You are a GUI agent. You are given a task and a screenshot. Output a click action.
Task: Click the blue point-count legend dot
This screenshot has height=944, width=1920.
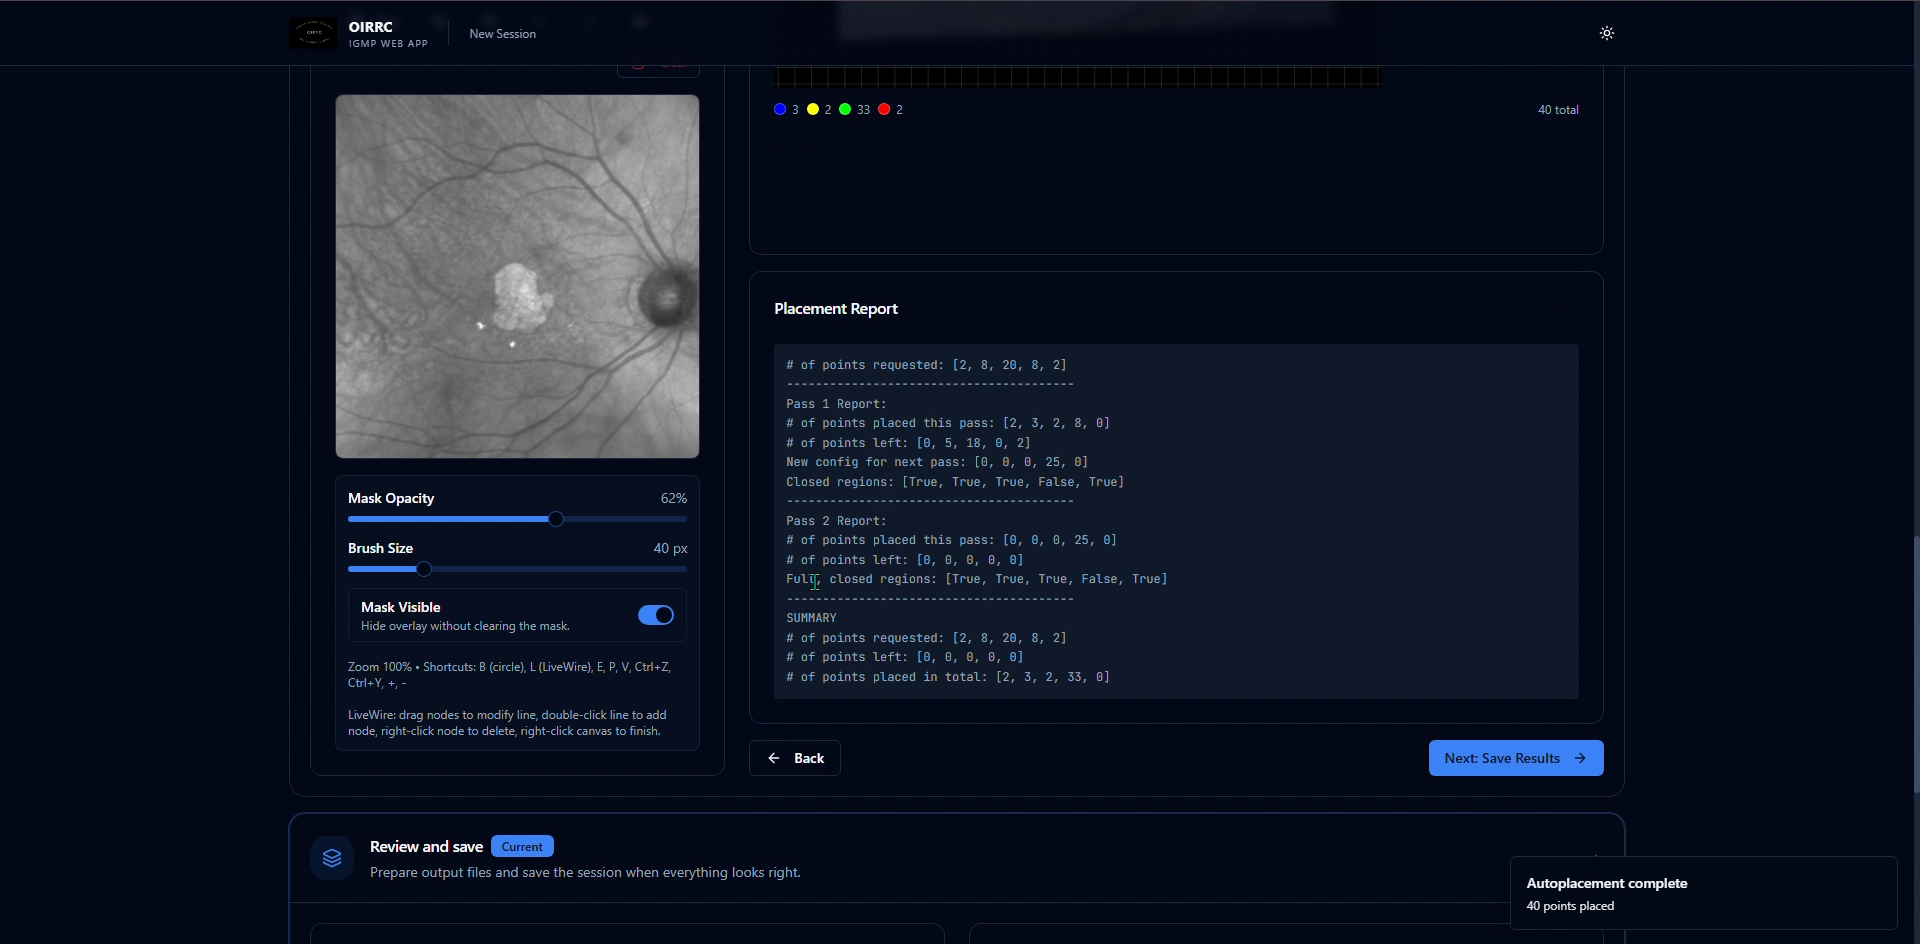pyautogui.click(x=781, y=109)
